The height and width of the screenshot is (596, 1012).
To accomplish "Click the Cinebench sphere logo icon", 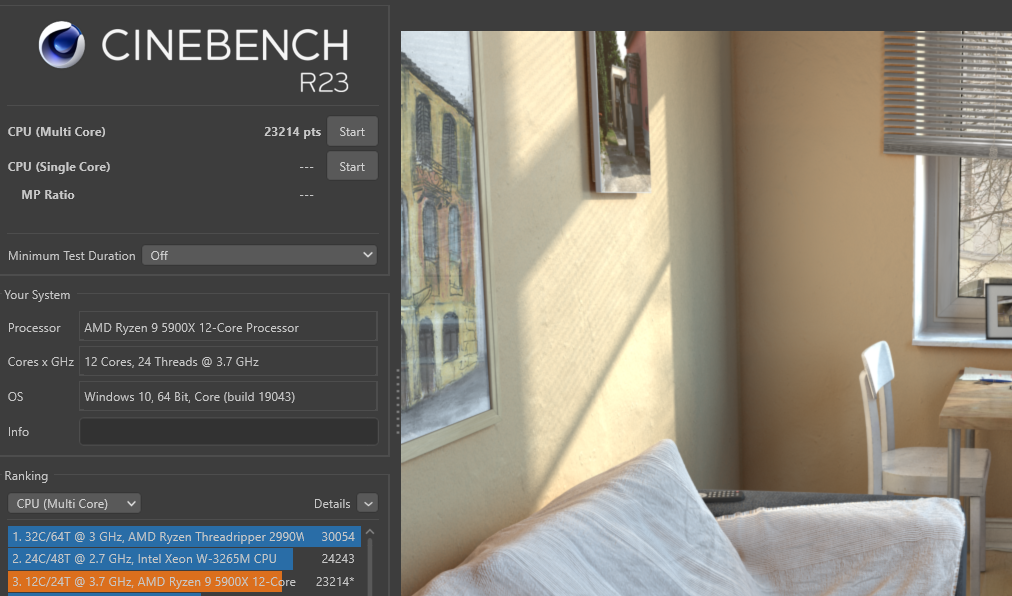I will (61, 45).
